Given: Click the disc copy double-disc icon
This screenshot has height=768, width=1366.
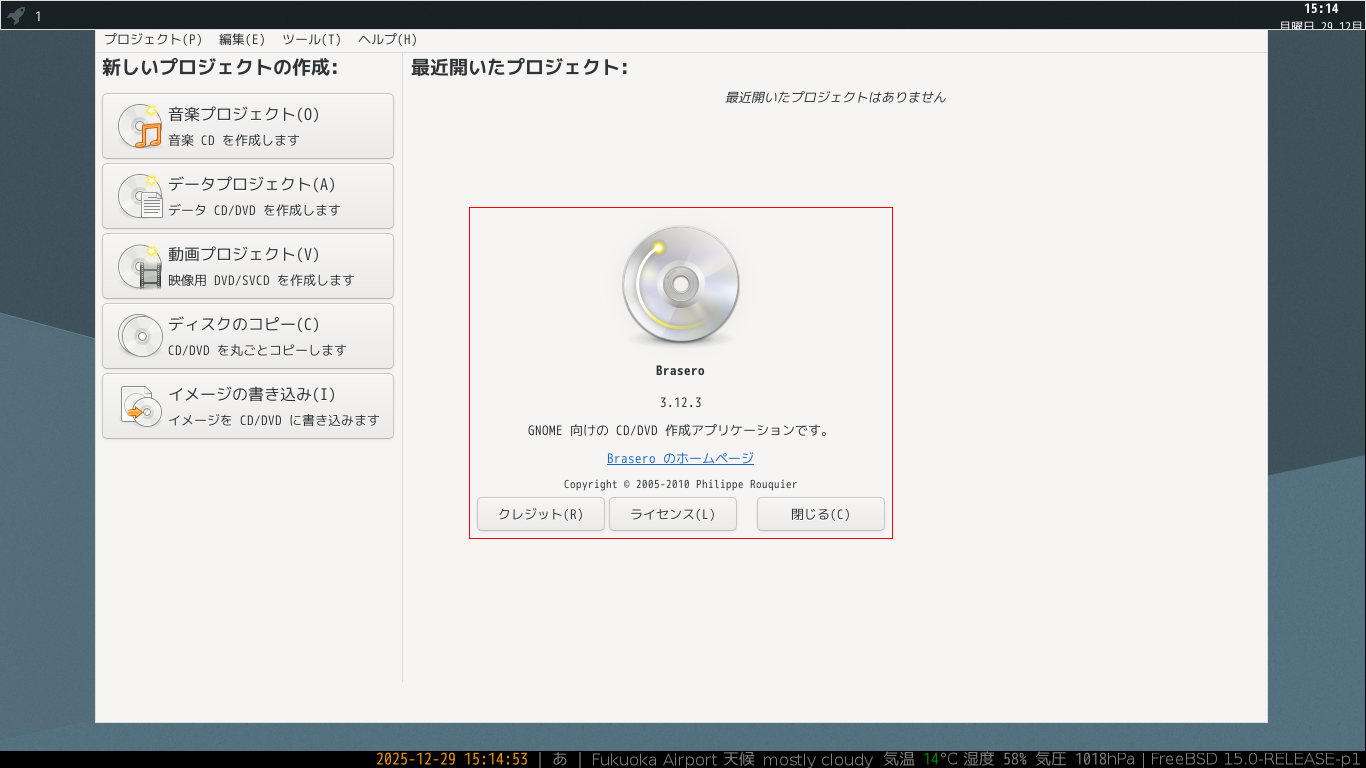Looking at the screenshot, I should (140, 336).
